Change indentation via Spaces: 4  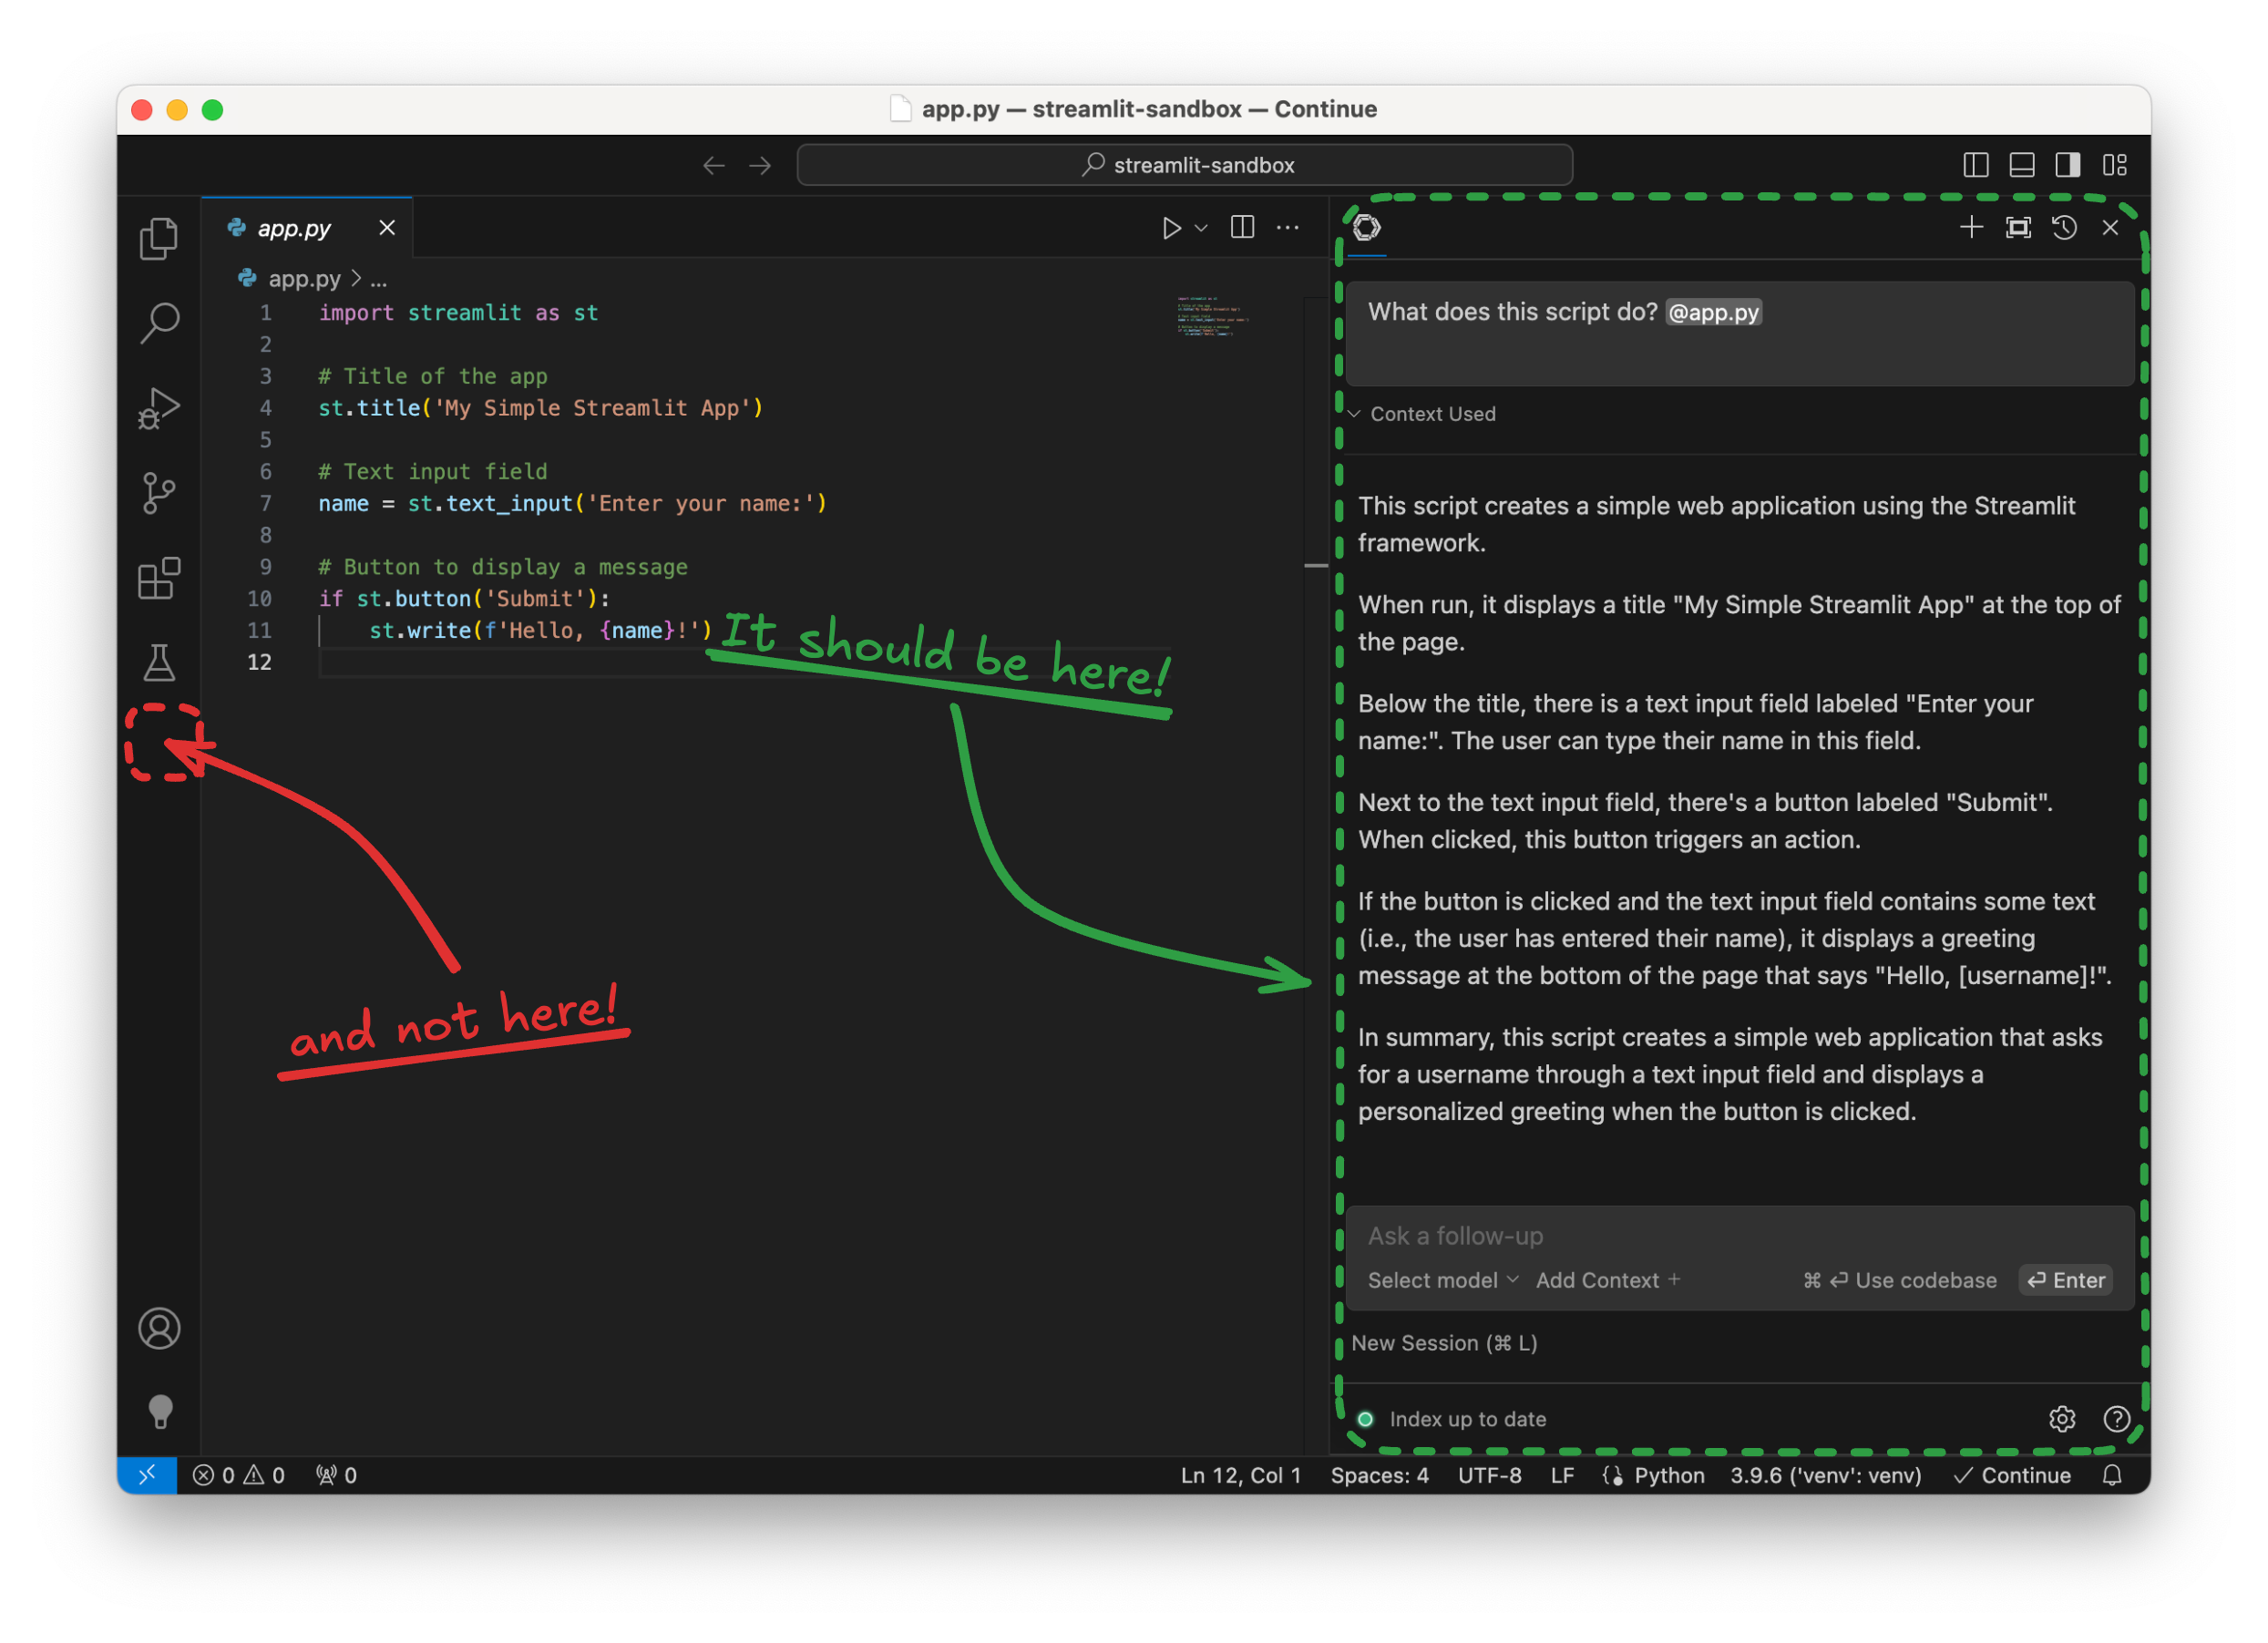pos(1379,1475)
